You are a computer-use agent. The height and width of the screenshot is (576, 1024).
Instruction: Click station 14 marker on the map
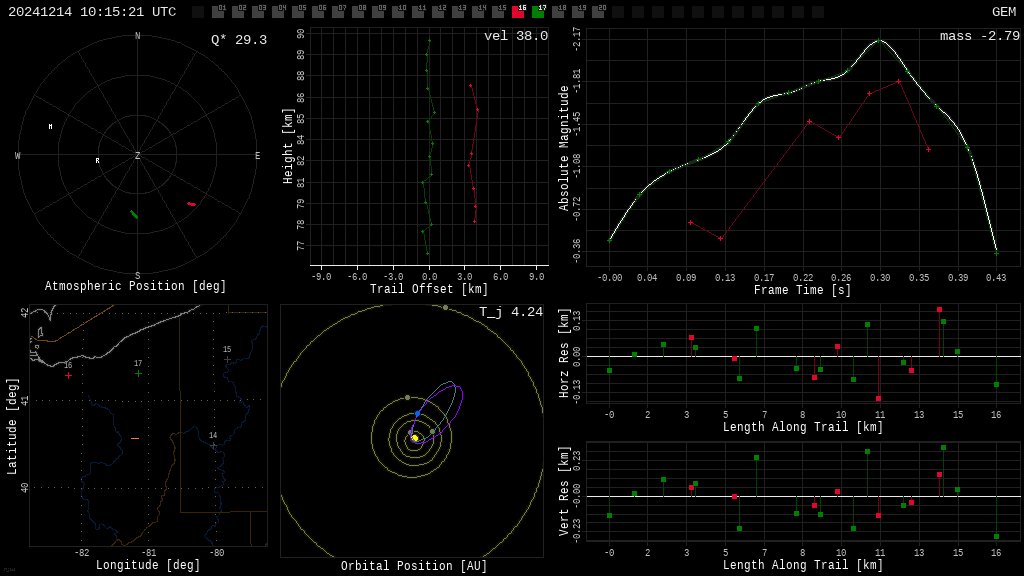pos(214,445)
